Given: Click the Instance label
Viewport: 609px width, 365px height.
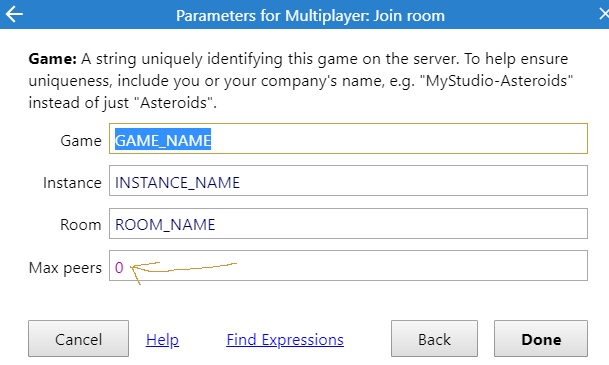Looking at the screenshot, I should click(x=72, y=182).
